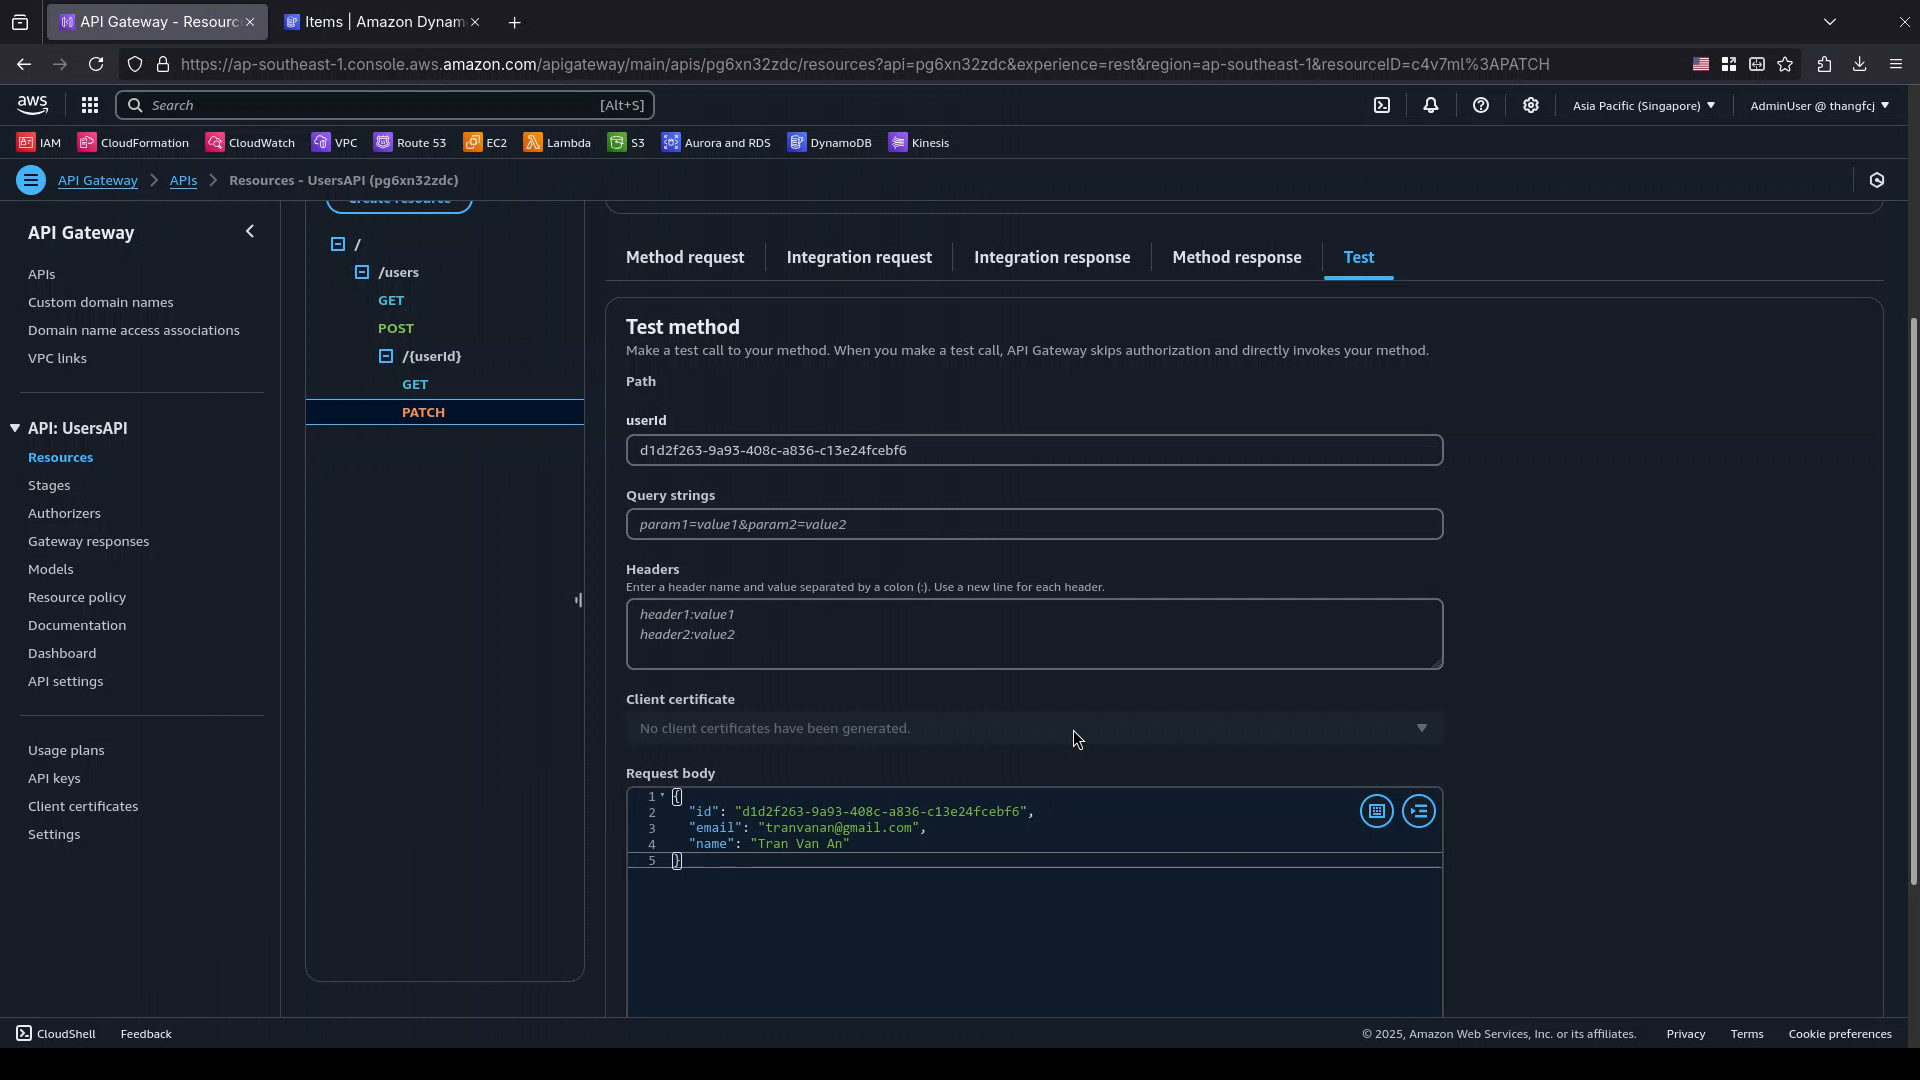The height and width of the screenshot is (1080, 1920).
Task: Click the request body keyboard shortcuts icon
Action: click(x=1377, y=811)
